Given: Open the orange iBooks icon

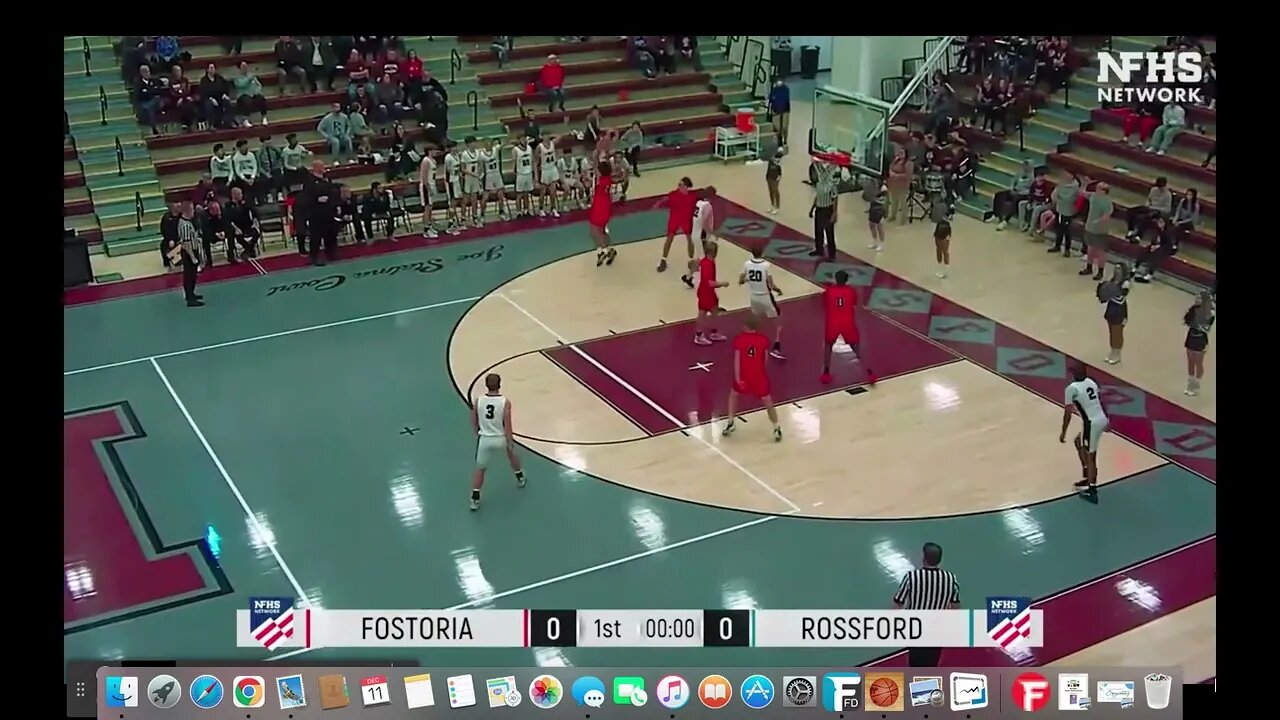Looking at the screenshot, I should 714,691.
